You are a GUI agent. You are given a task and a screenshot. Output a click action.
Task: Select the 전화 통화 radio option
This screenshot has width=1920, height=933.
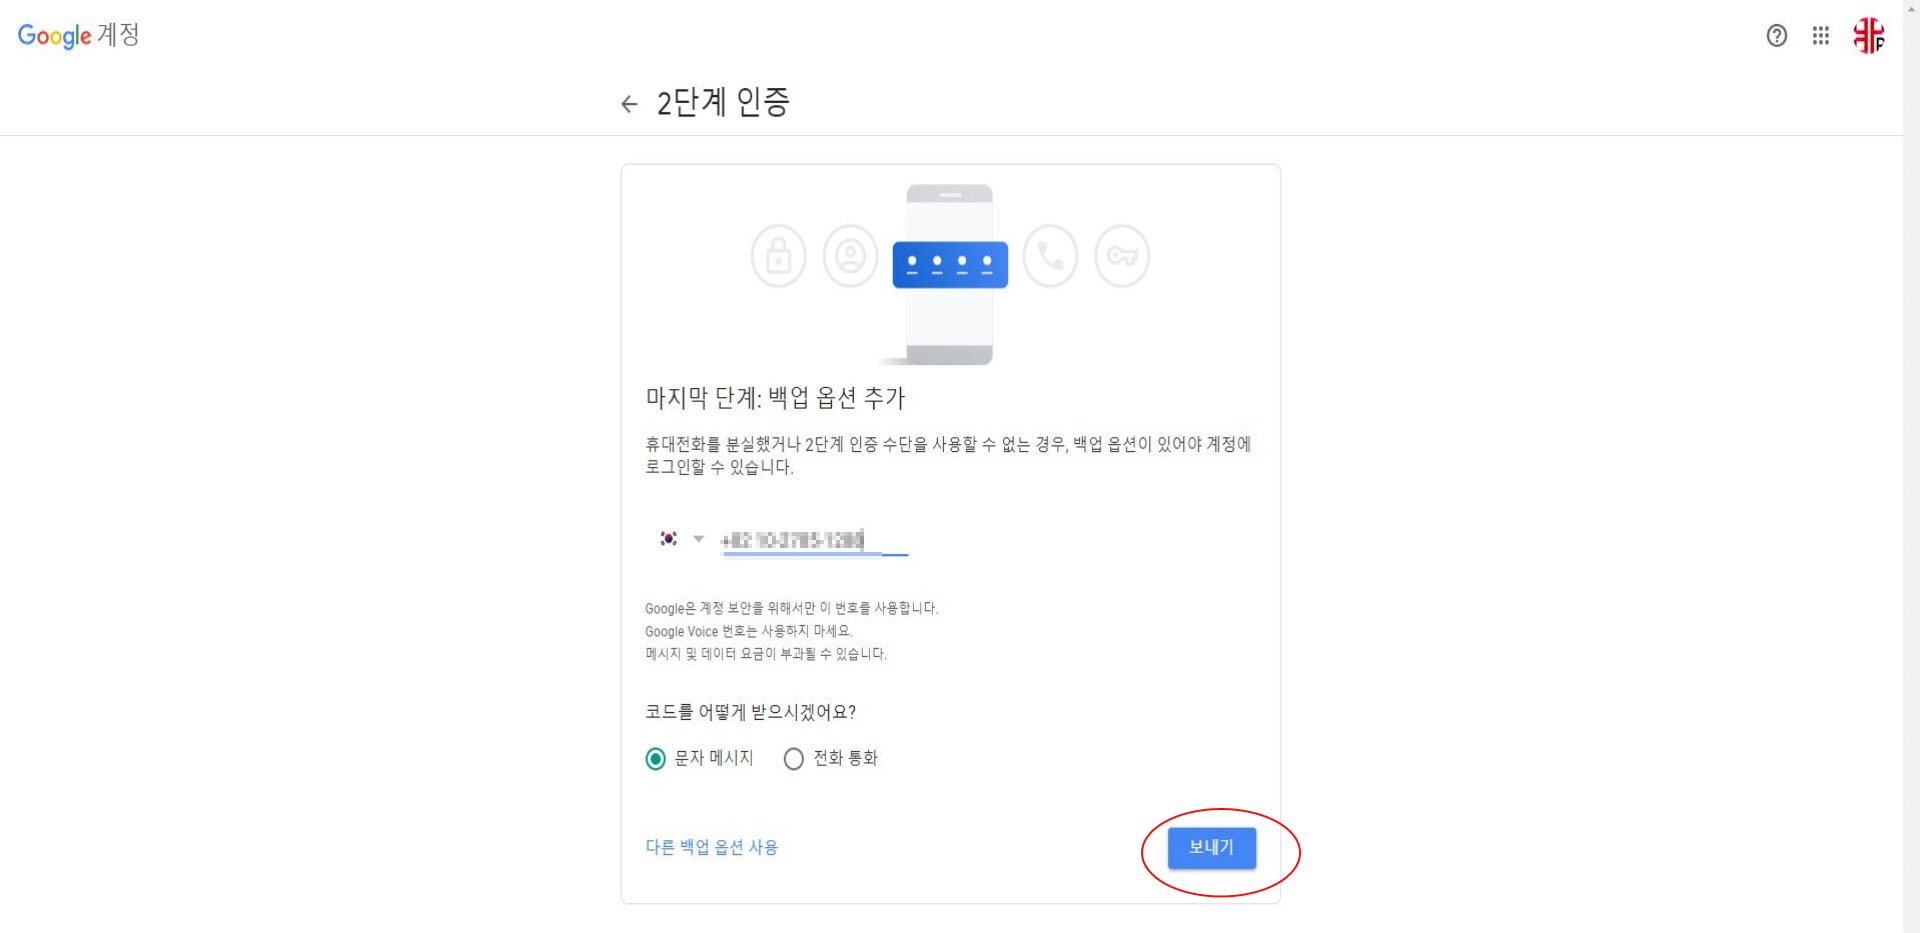pos(794,759)
